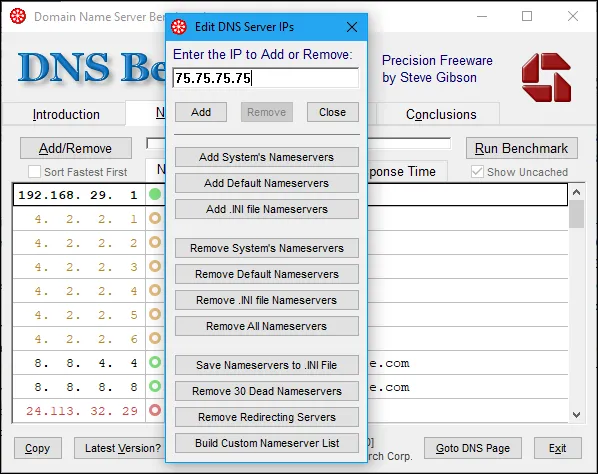The image size is (598, 474).
Task: Select the 8.8.4.4 nameserver row
Action: pos(290,362)
